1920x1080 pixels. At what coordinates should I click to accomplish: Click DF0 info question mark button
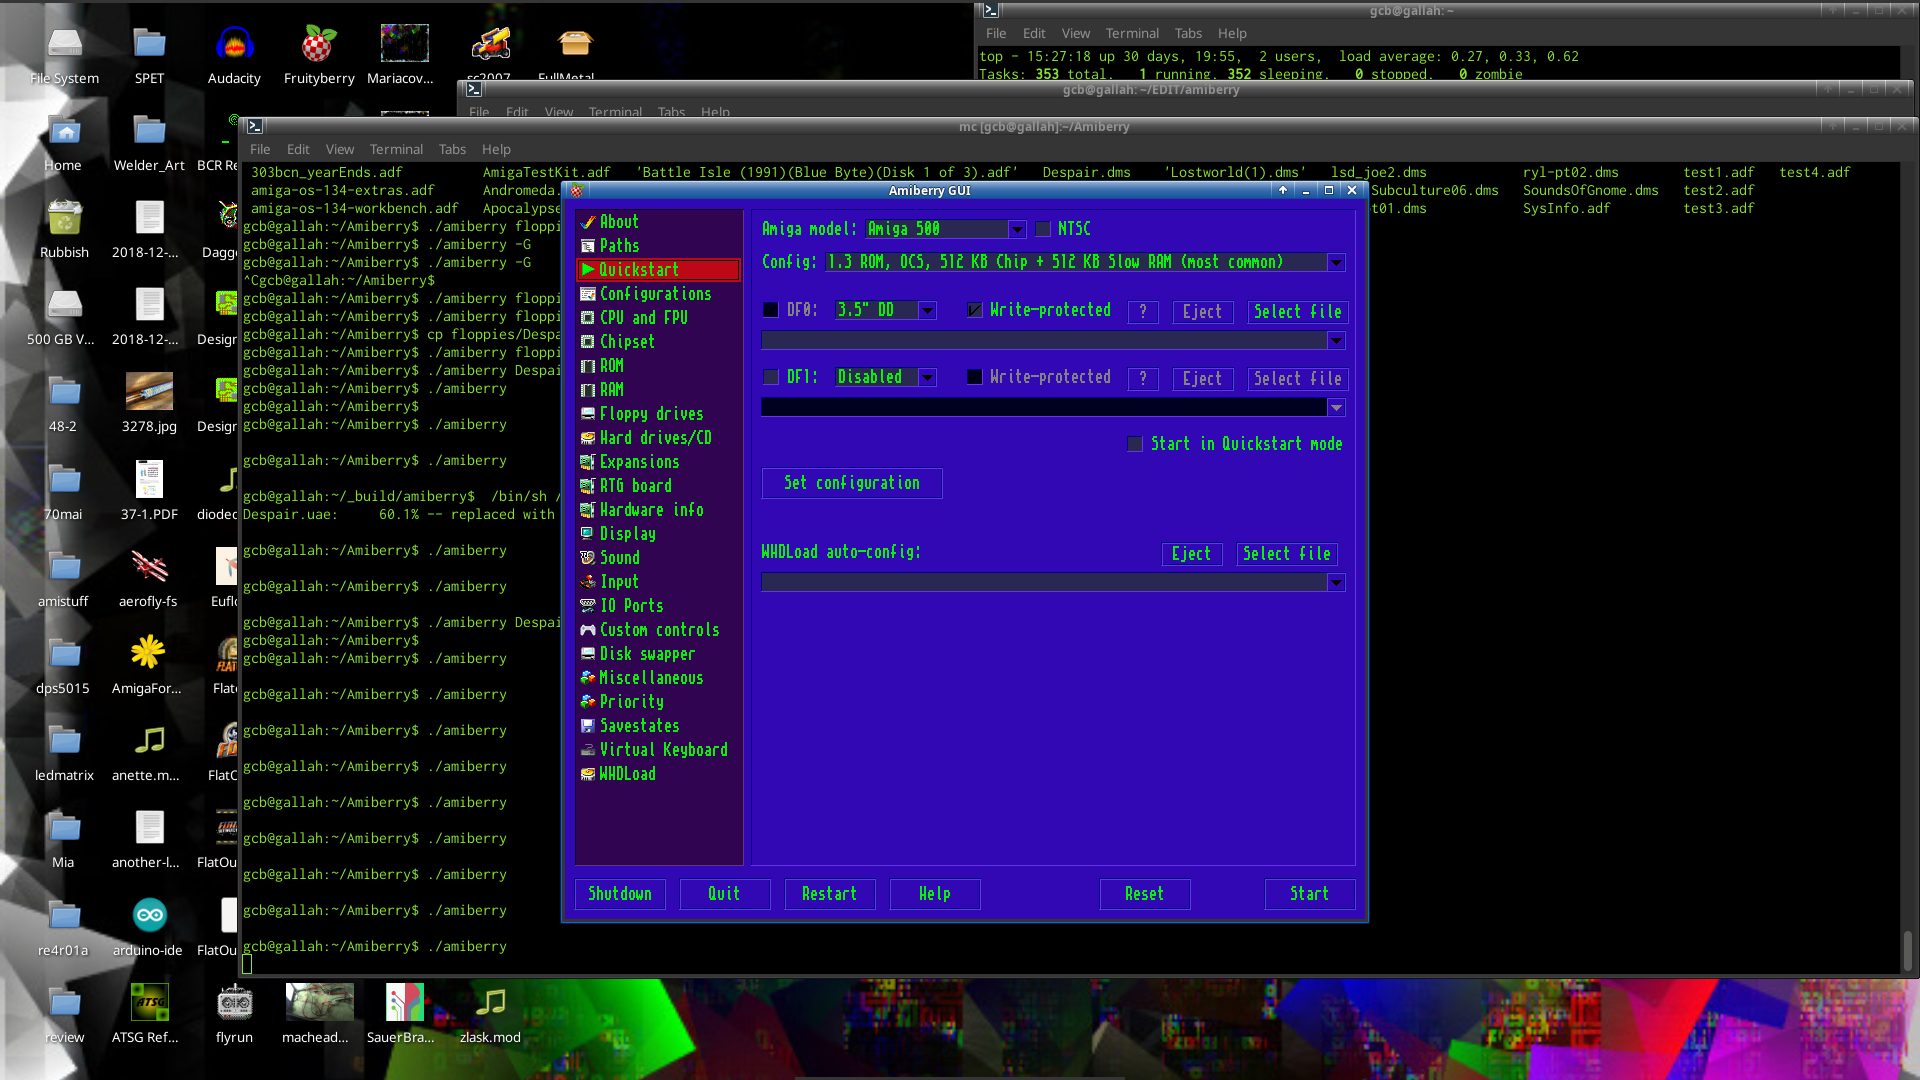click(x=1143, y=312)
